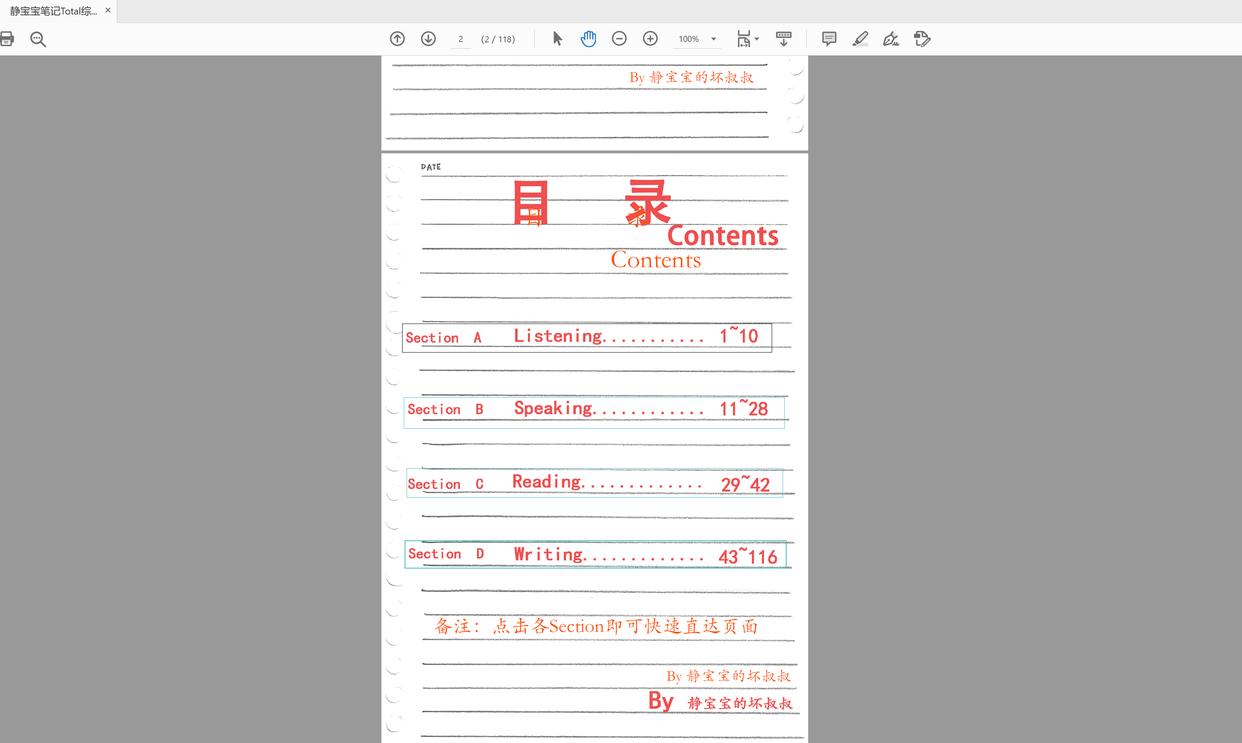
Task: Open the Comment tool
Action: (829, 38)
